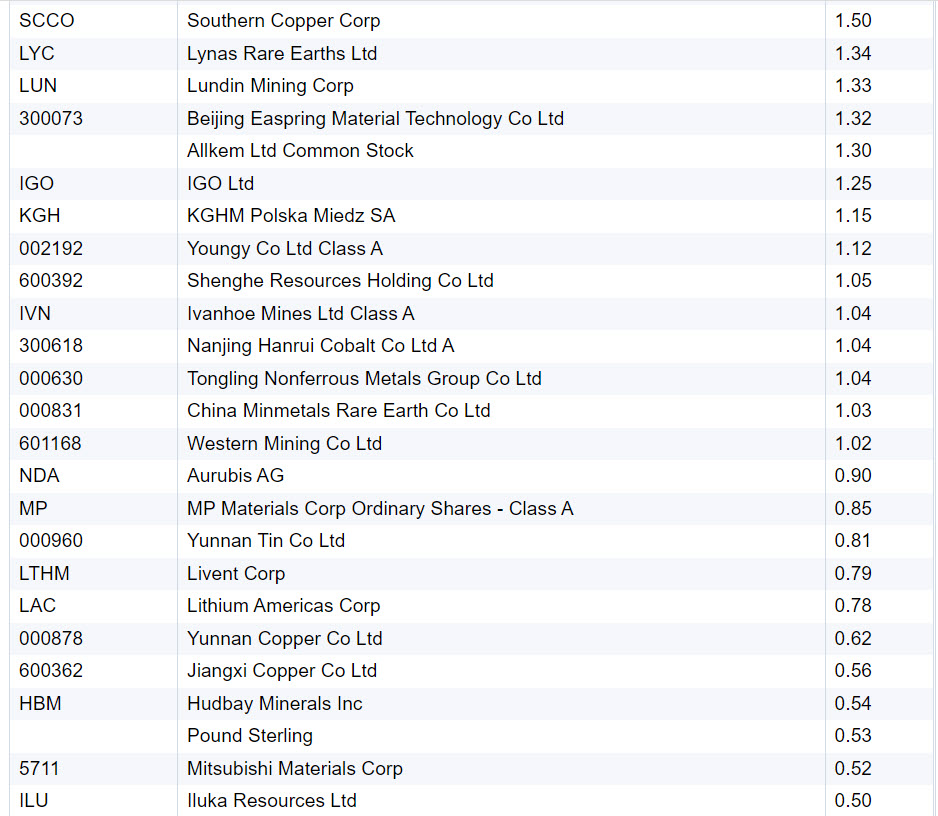938x816 pixels.
Task: Select Nanjing Hanrui Cobalt Co Ltd A
Action: [320, 346]
